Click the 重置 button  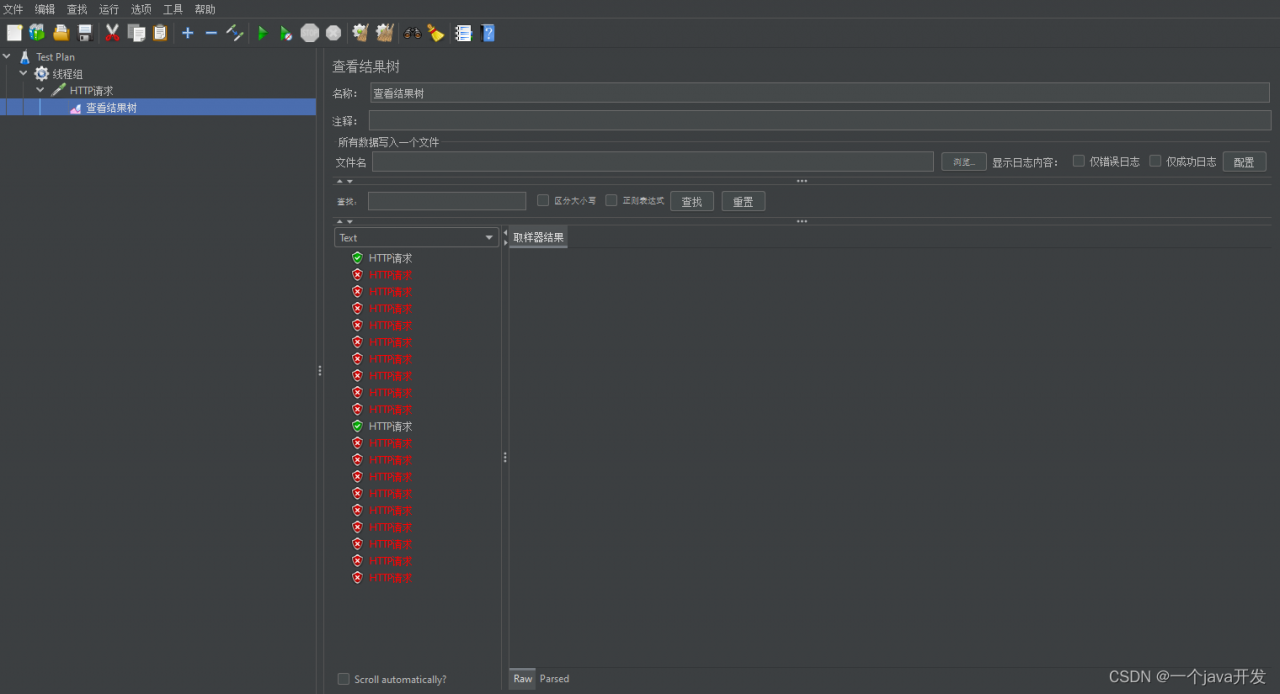point(743,201)
